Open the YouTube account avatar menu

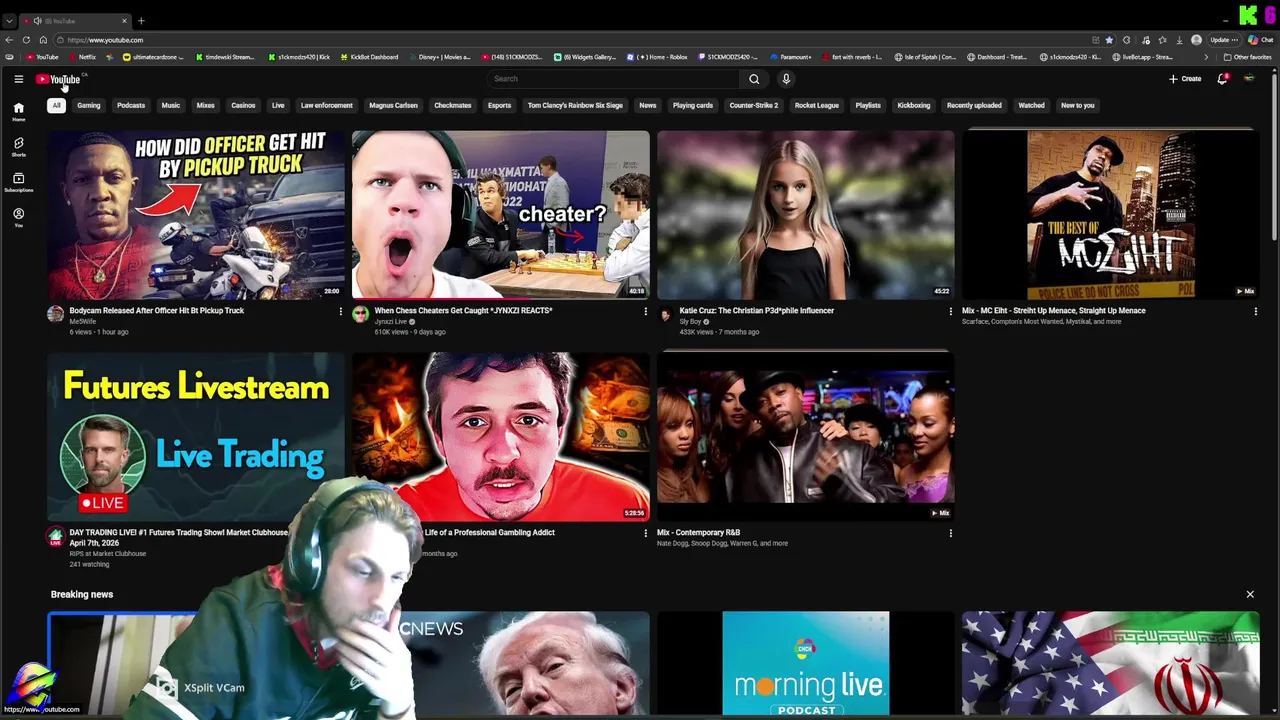point(1249,79)
